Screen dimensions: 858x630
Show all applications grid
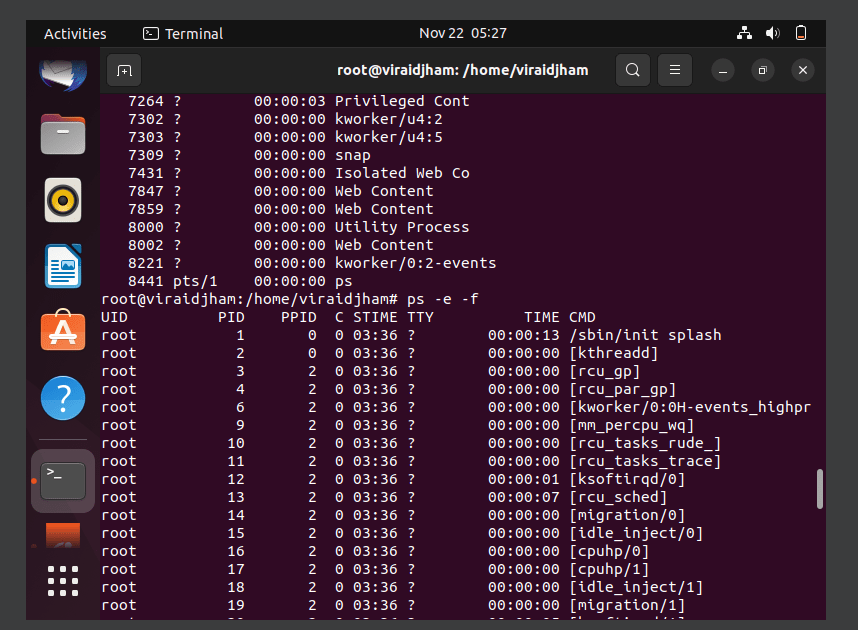coord(63,581)
